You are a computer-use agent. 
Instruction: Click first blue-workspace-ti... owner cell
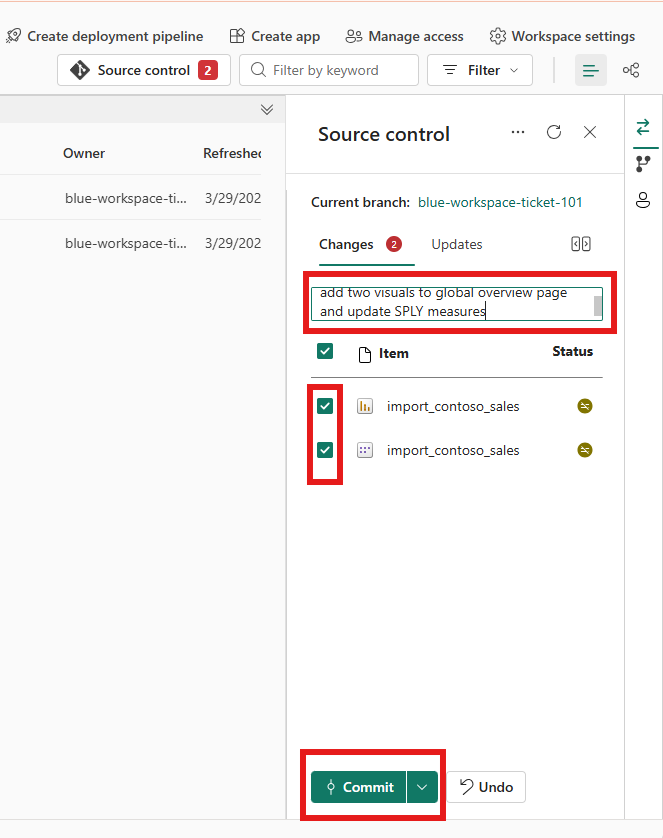[x=126, y=198]
